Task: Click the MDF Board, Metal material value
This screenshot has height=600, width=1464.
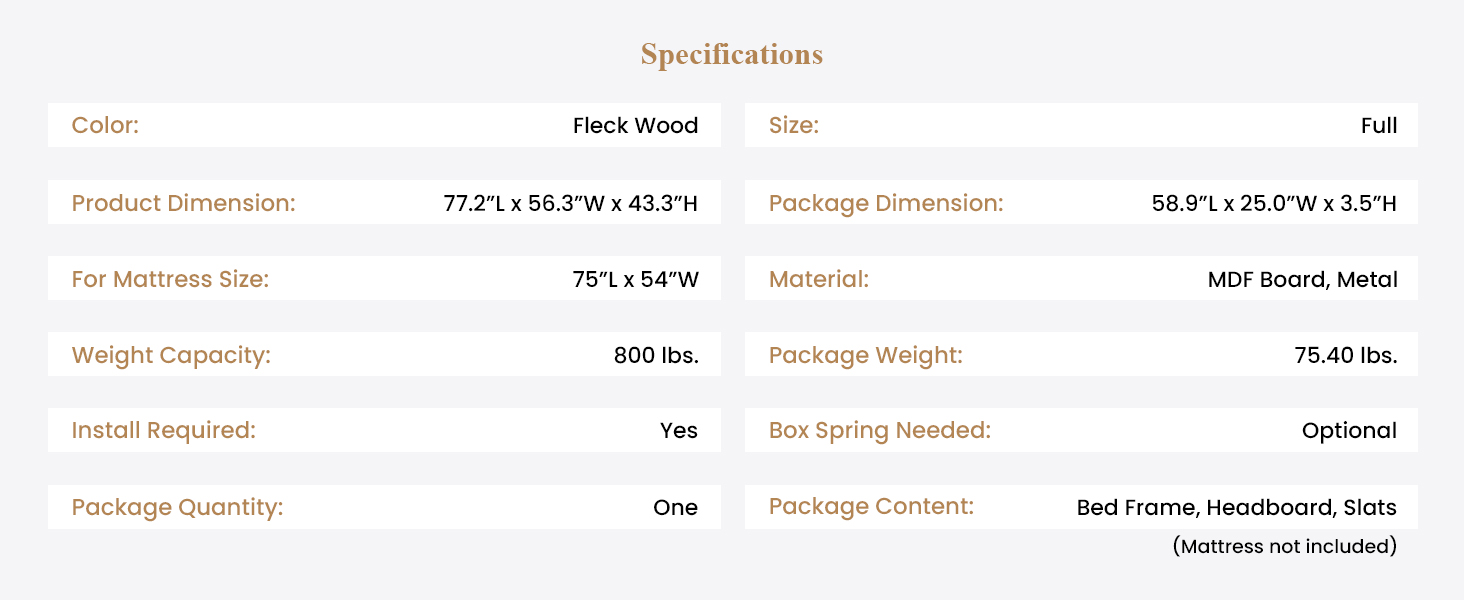Action: coord(1302,279)
